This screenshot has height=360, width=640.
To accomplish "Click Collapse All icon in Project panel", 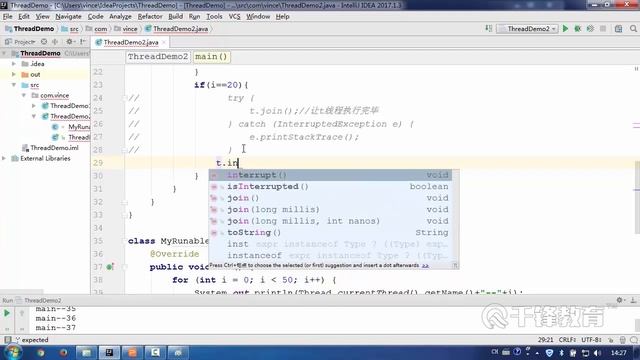I will click(55, 42).
